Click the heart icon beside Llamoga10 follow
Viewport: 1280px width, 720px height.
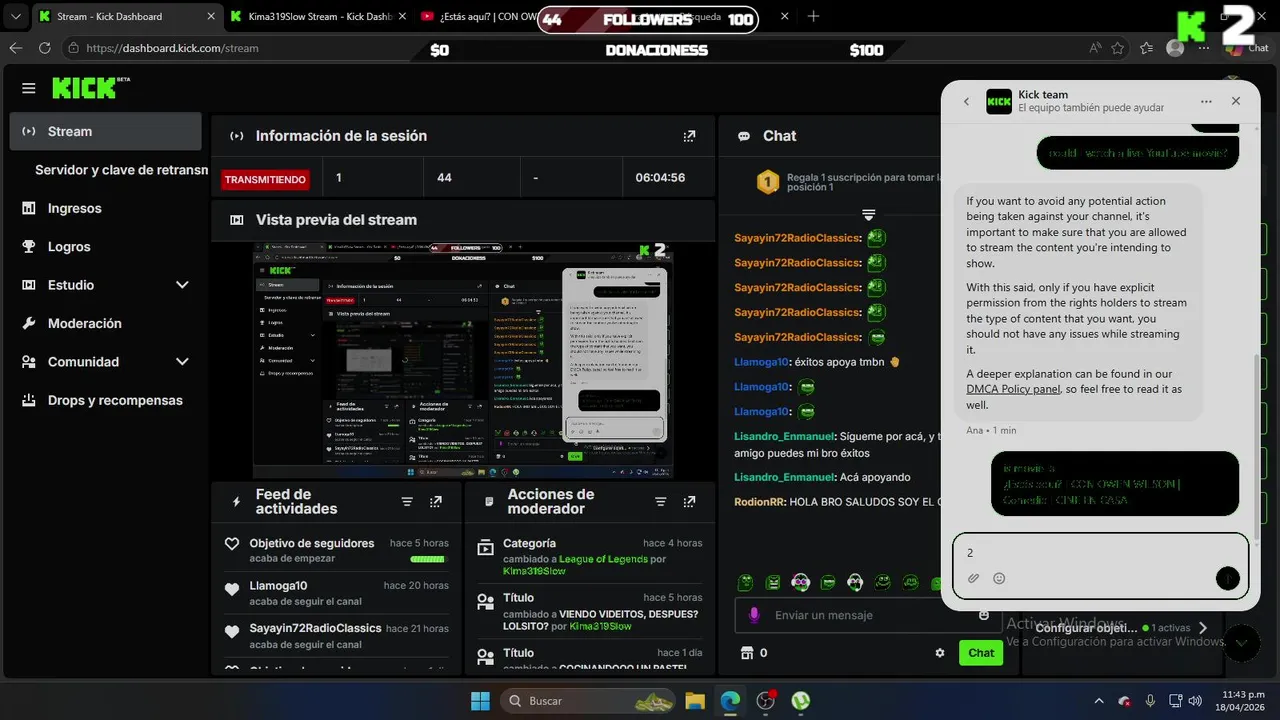(232, 590)
